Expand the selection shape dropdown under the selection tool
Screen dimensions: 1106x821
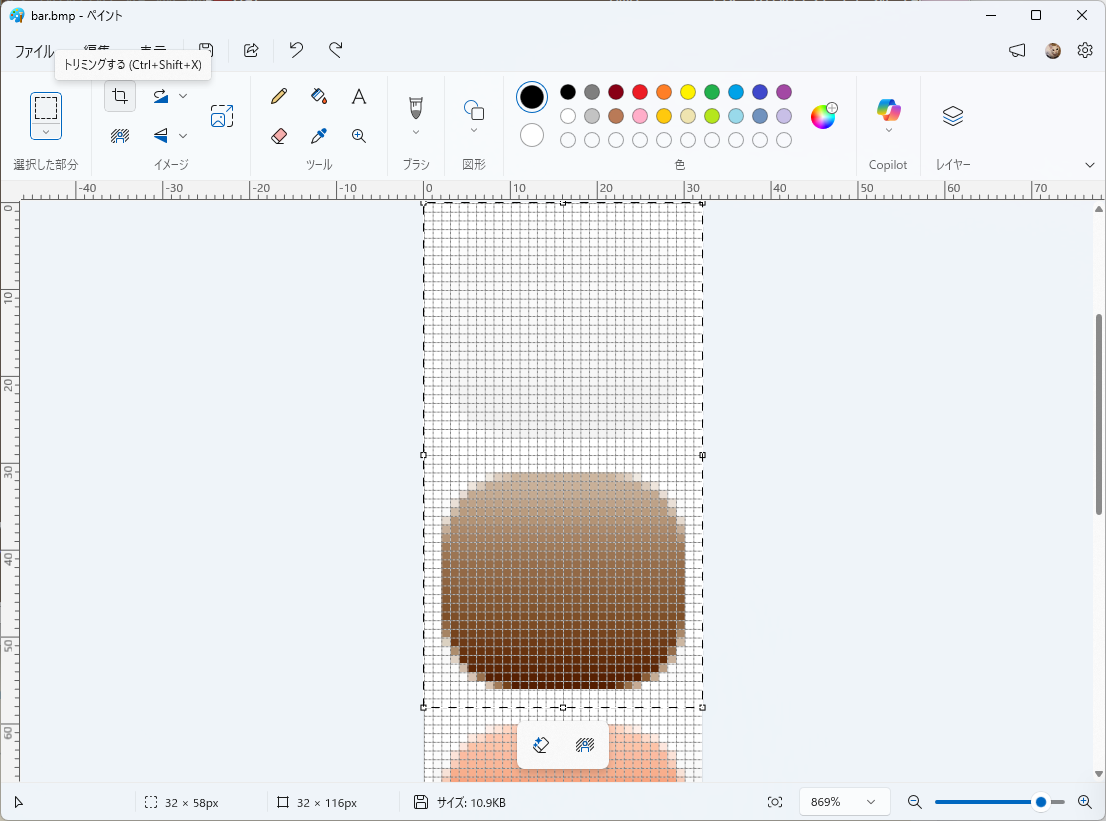(46, 132)
